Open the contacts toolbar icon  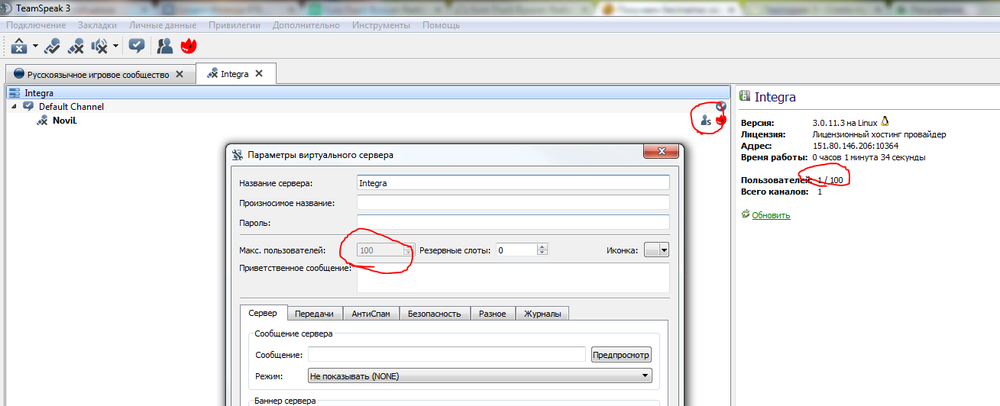[x=165, y=46]
